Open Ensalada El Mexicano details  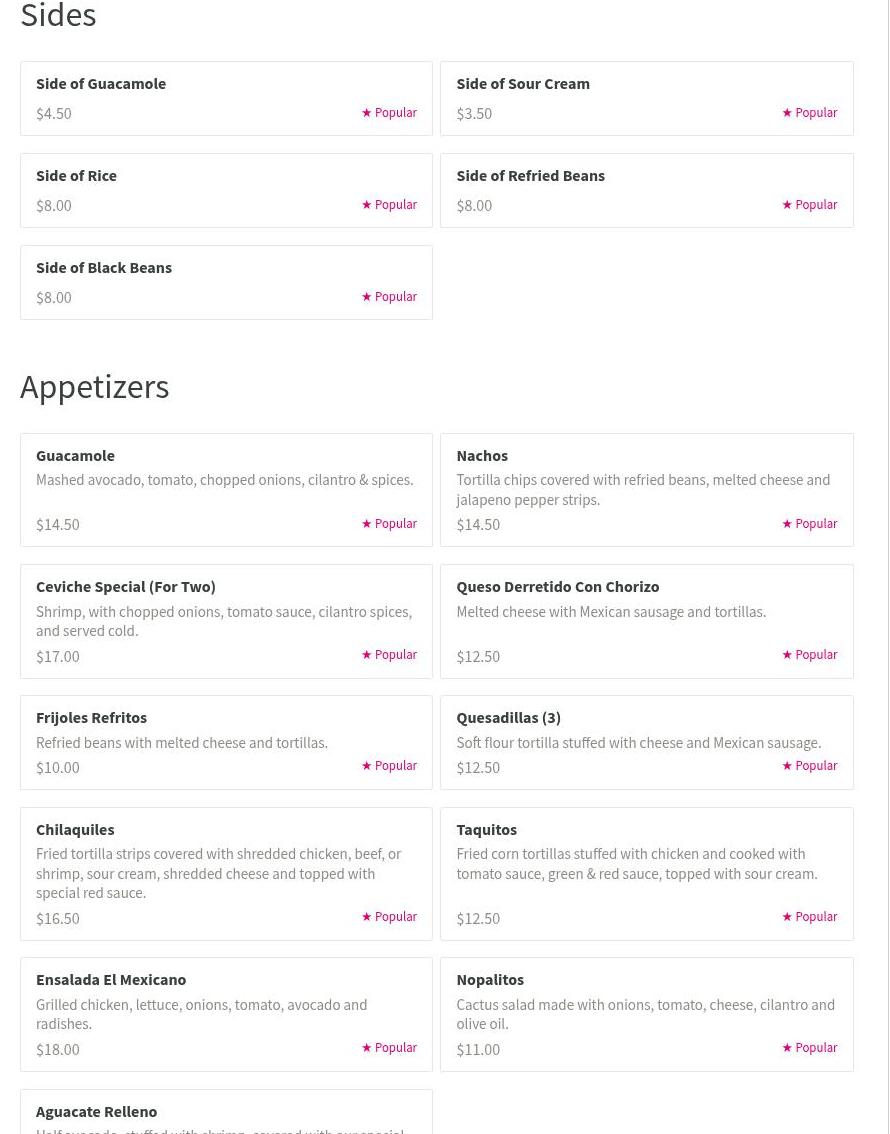pyautogui.click(x=111, y=980)
